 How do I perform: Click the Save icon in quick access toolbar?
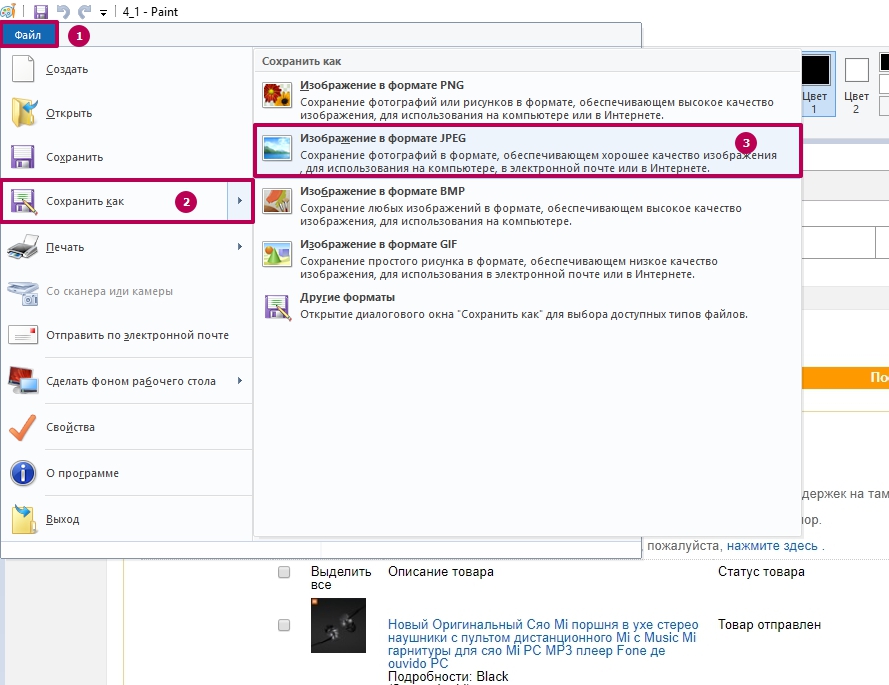point(41,11)
